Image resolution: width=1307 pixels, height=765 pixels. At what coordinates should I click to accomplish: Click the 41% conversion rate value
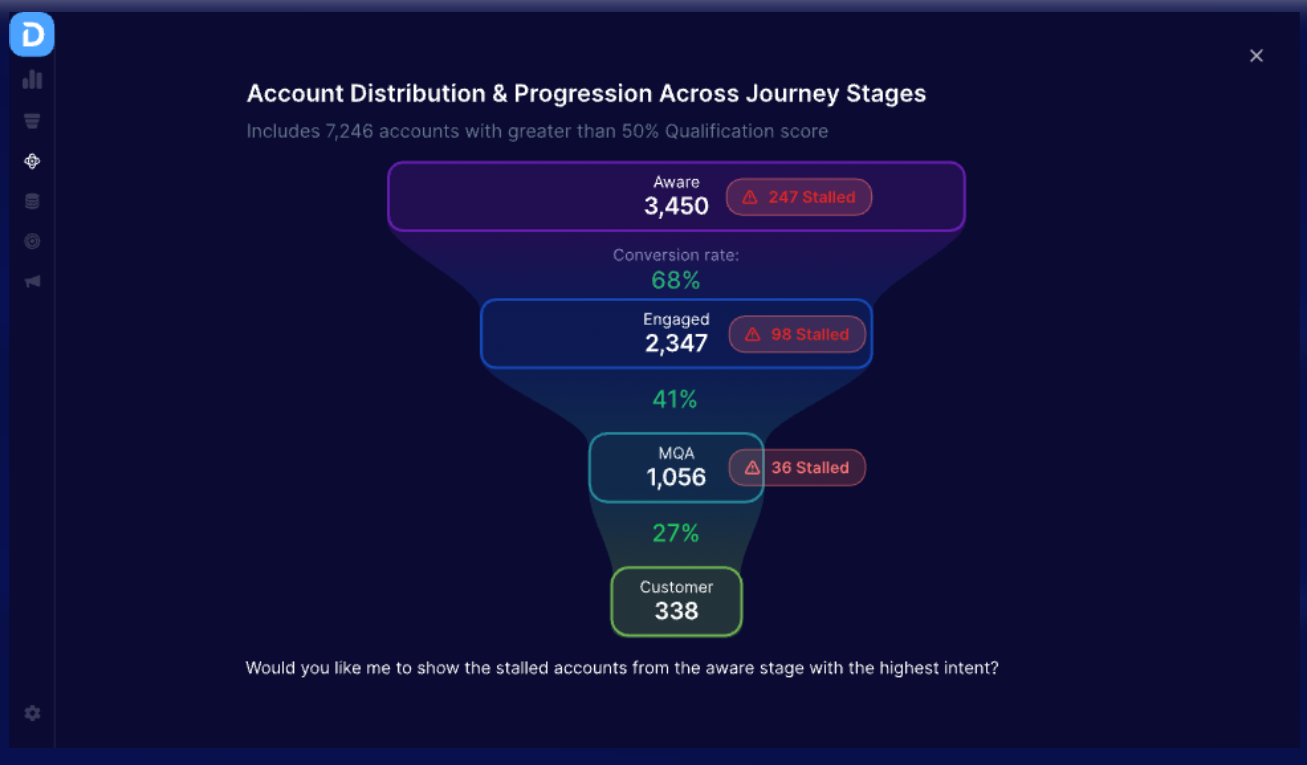pyautogui.click(x=675, y=400)
